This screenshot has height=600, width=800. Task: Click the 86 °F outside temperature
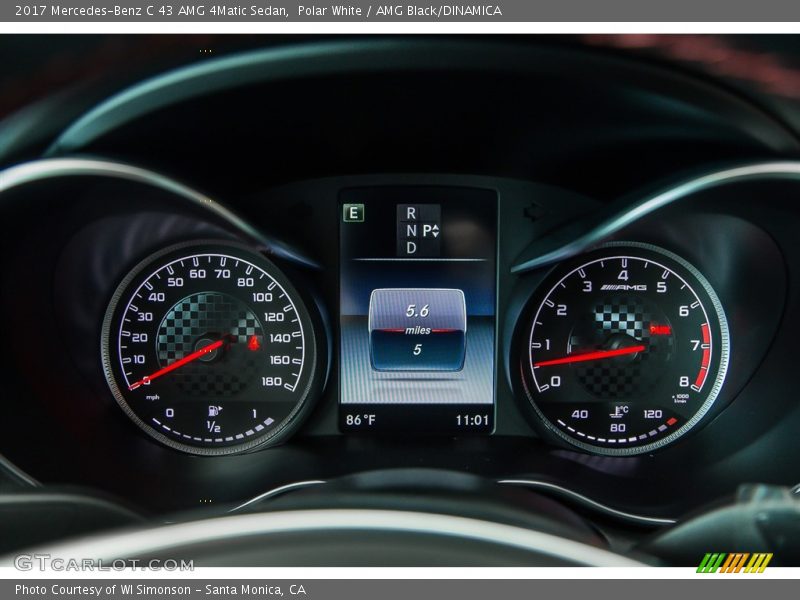pos(360,420)
